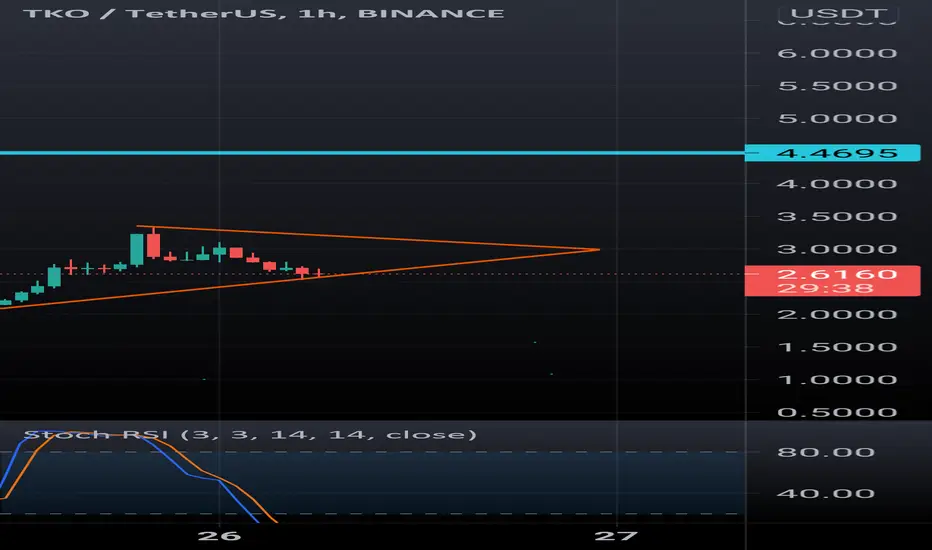Click the Stoch RSI indicator legend
This screenshot has width=932, height=550.
pos(250,435)
